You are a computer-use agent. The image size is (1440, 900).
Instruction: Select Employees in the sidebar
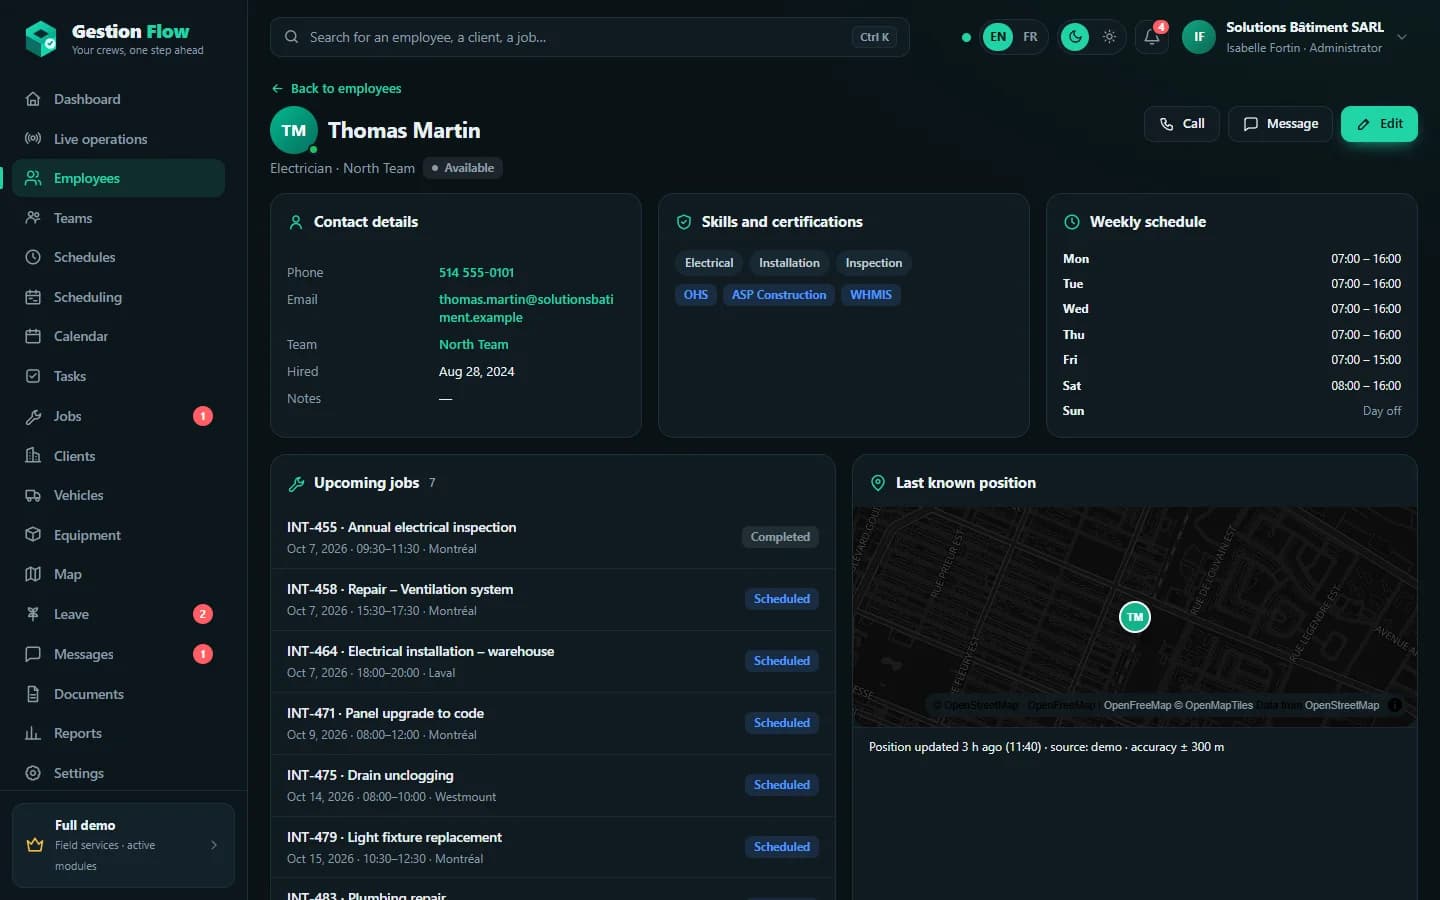pos(118,178)
